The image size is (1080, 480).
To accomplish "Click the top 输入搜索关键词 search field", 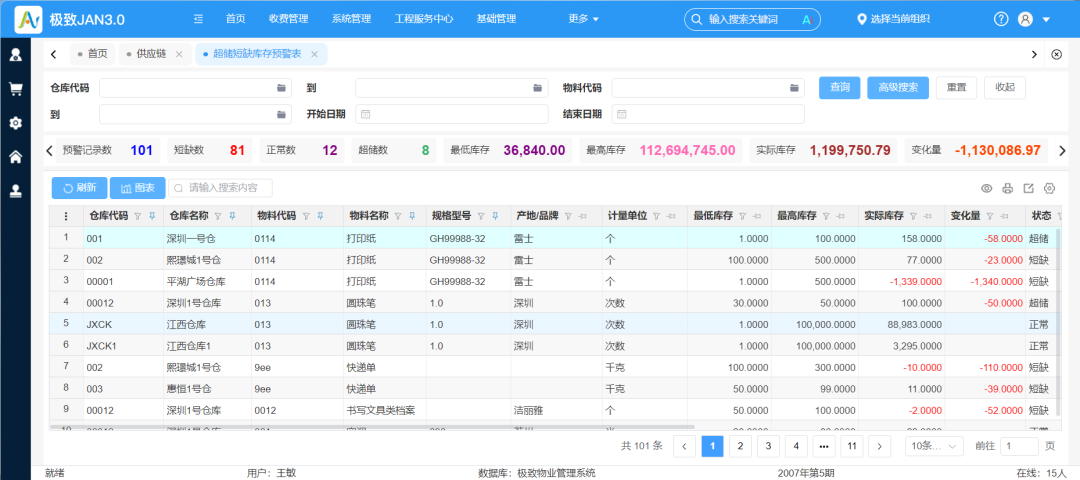I will pyautogui.click(x=752, y=19).
